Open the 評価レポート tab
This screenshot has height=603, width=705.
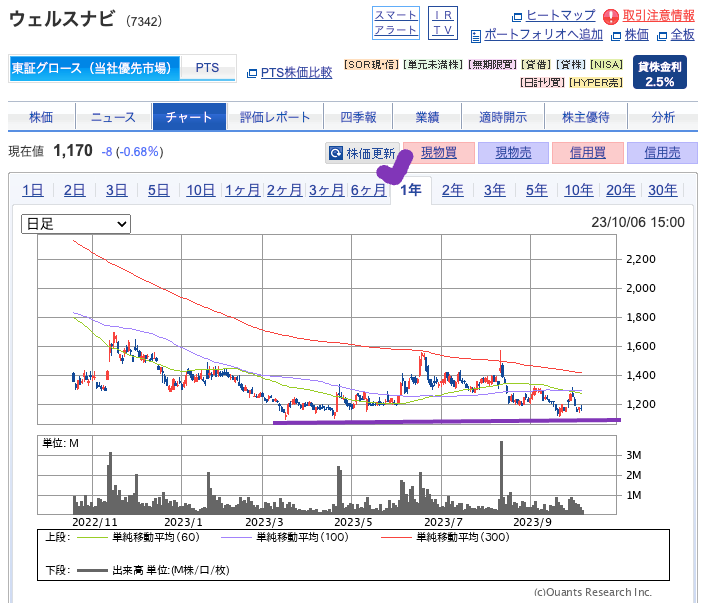click(275, 117)
